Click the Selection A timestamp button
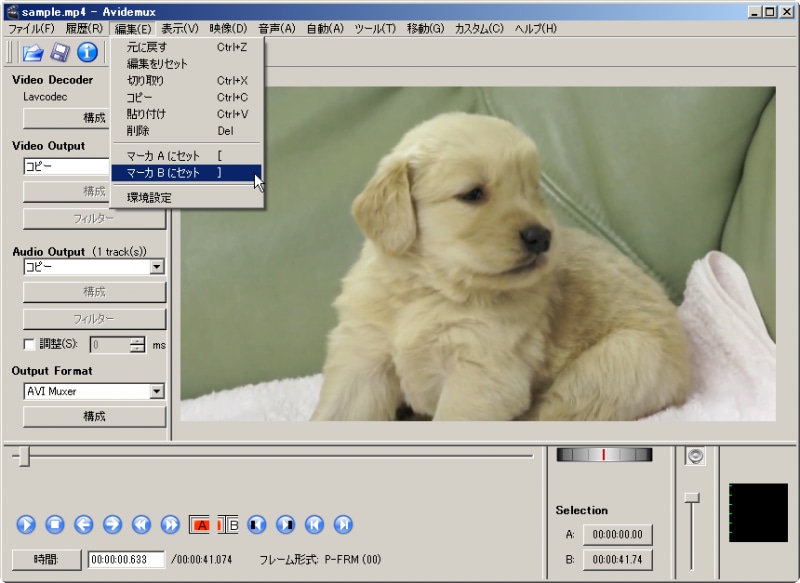This screenshot has width=800, height=583. tap(617, 535)
